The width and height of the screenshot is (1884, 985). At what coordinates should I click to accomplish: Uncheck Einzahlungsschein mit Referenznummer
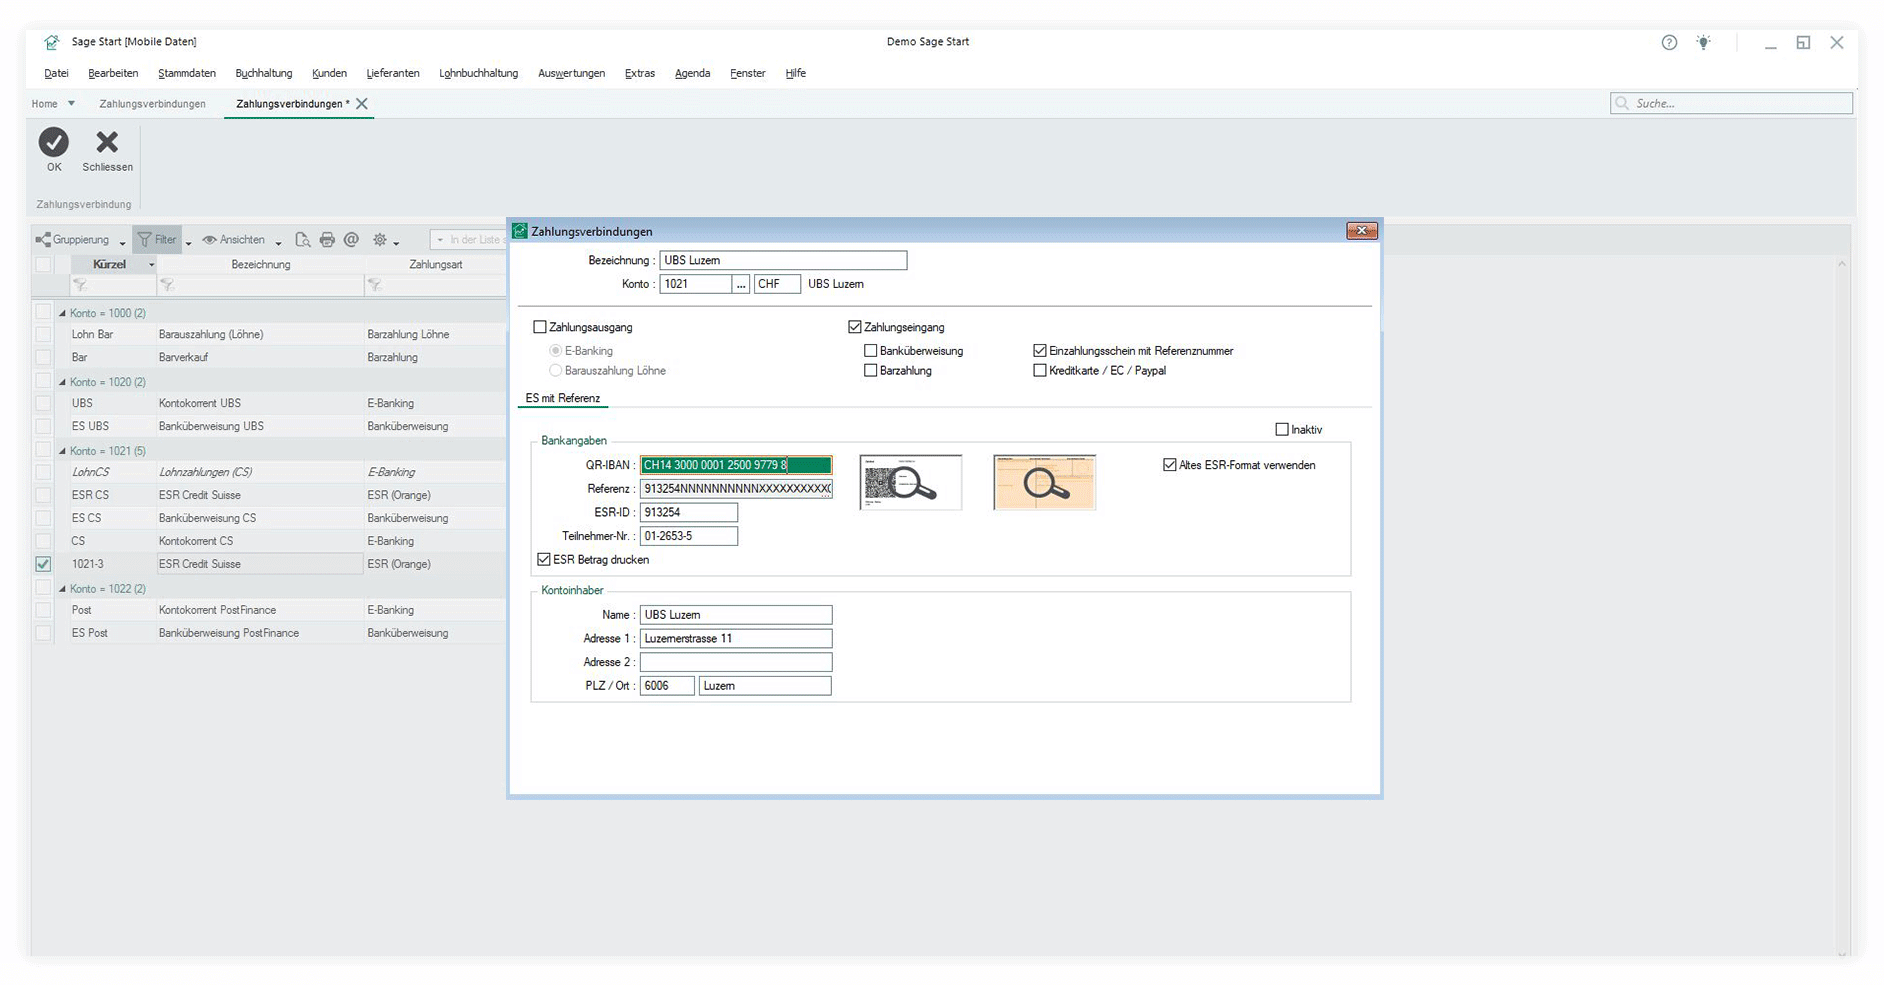[x=1040, y=351]
